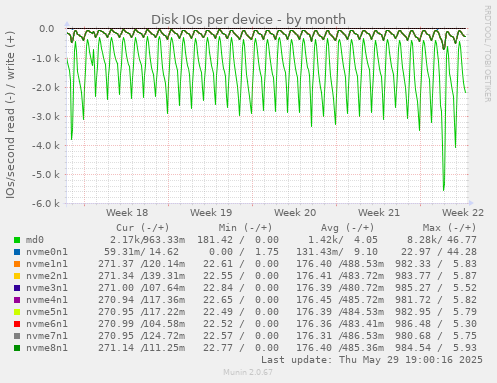Select the nvme0n1 device label
The image size is (497, 383).
pos(47,252)
